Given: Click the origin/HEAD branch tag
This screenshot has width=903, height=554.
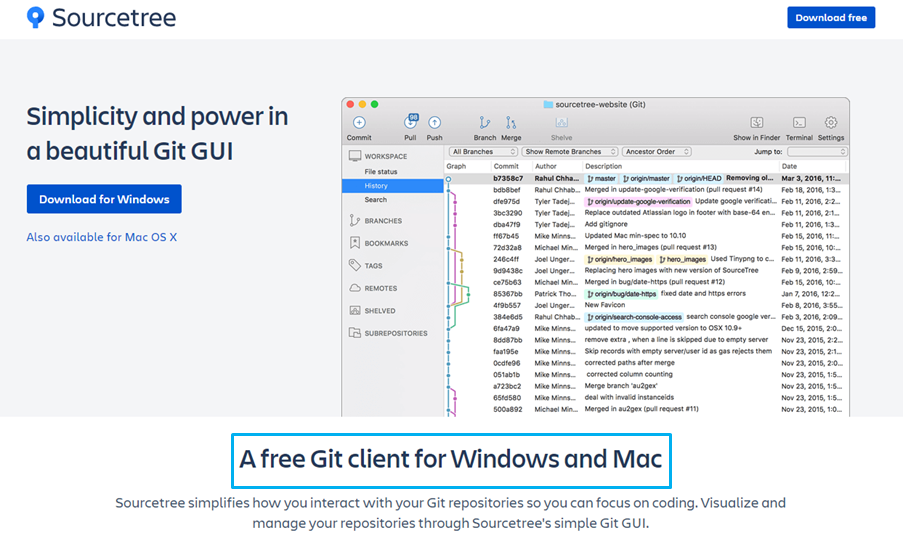Looking at the screenshot, I should tap(699, 179).
